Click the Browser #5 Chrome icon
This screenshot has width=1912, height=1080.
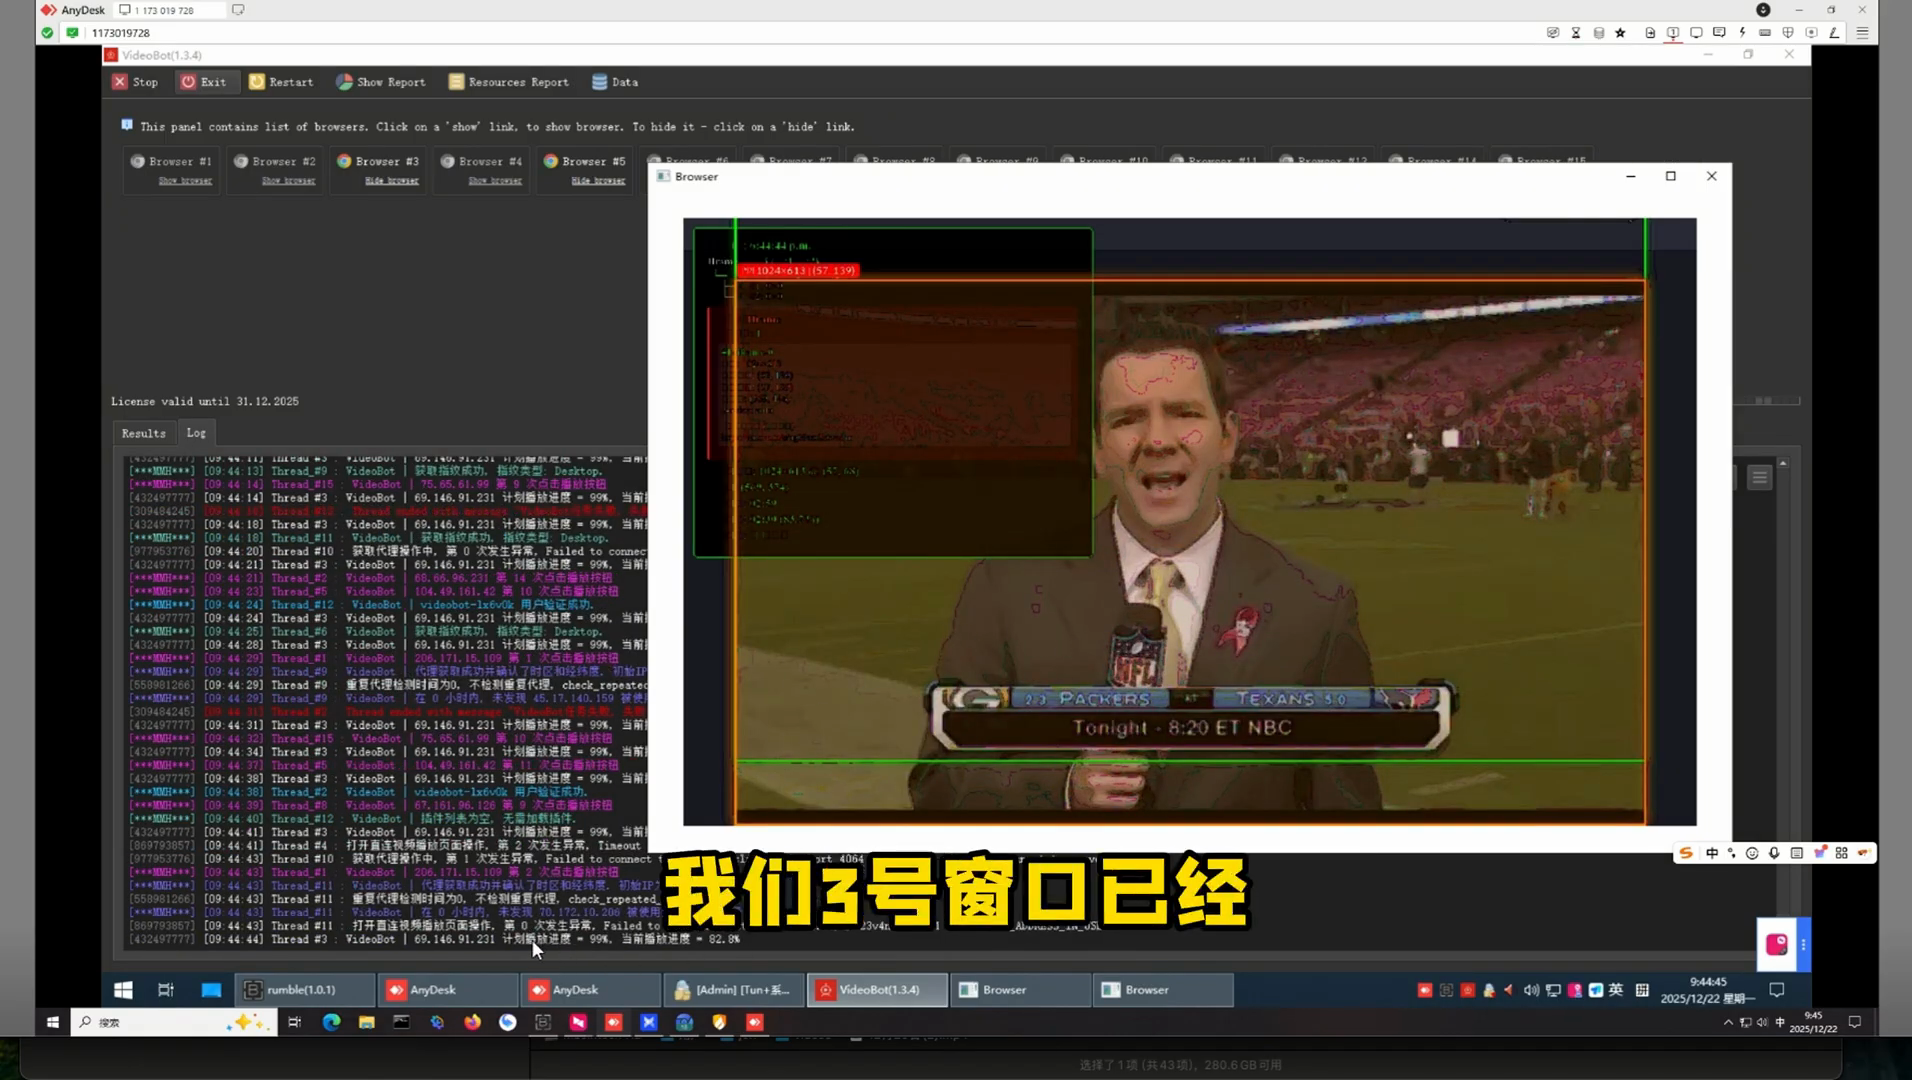tap(551, 161)
